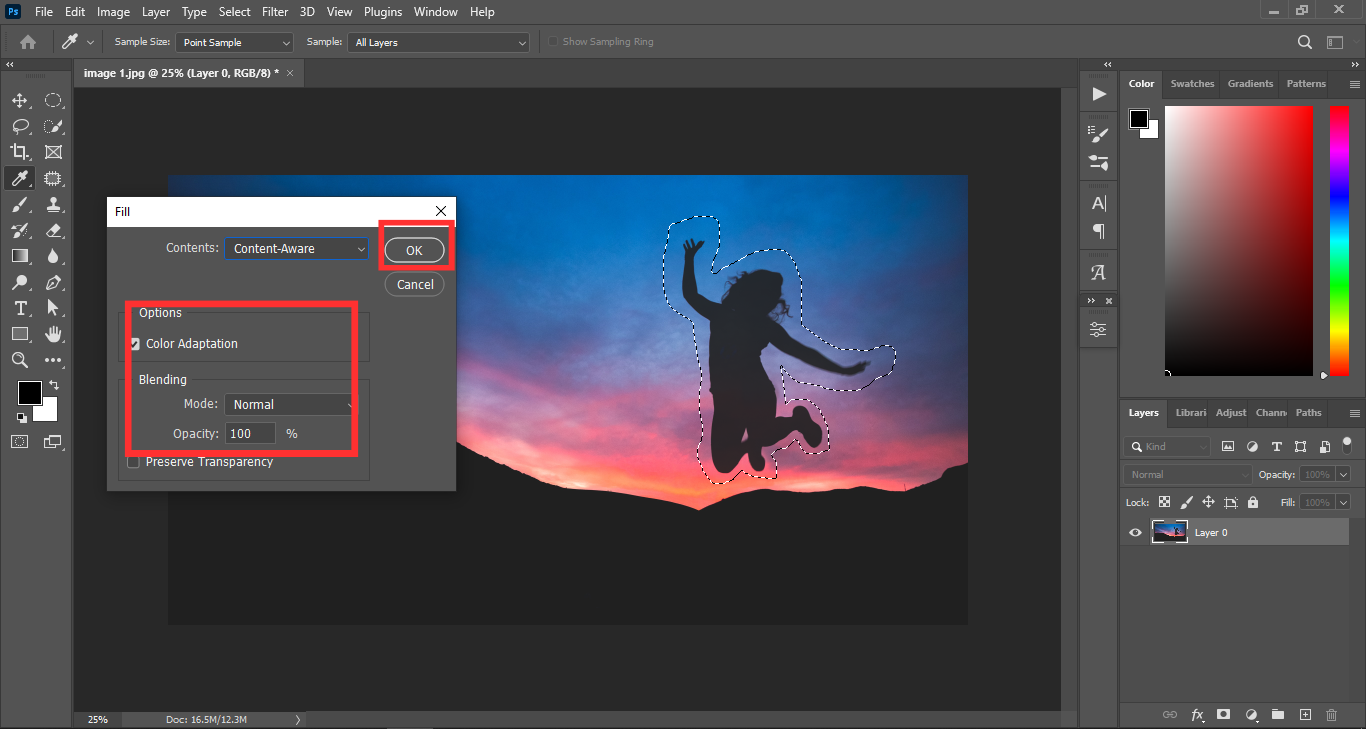Open the Glyphs panel icon
Viewport: 1366px width, 729px height.
pyautogui.click(x=1099, y=272)
